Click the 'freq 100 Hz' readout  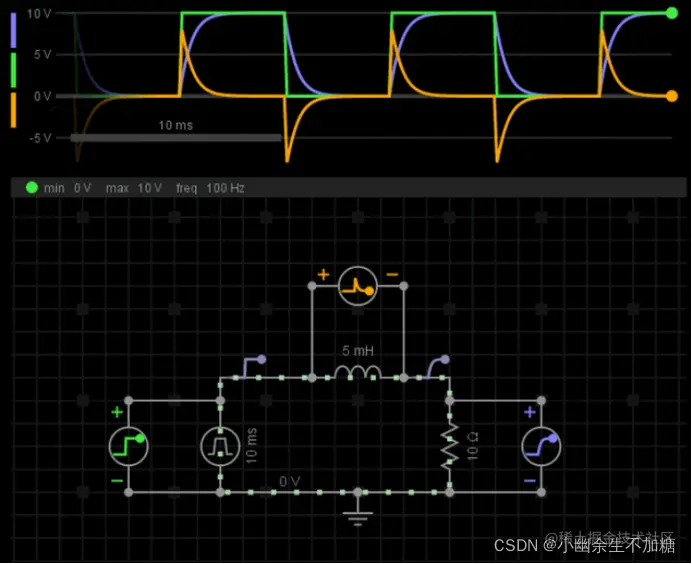[210, 188]
